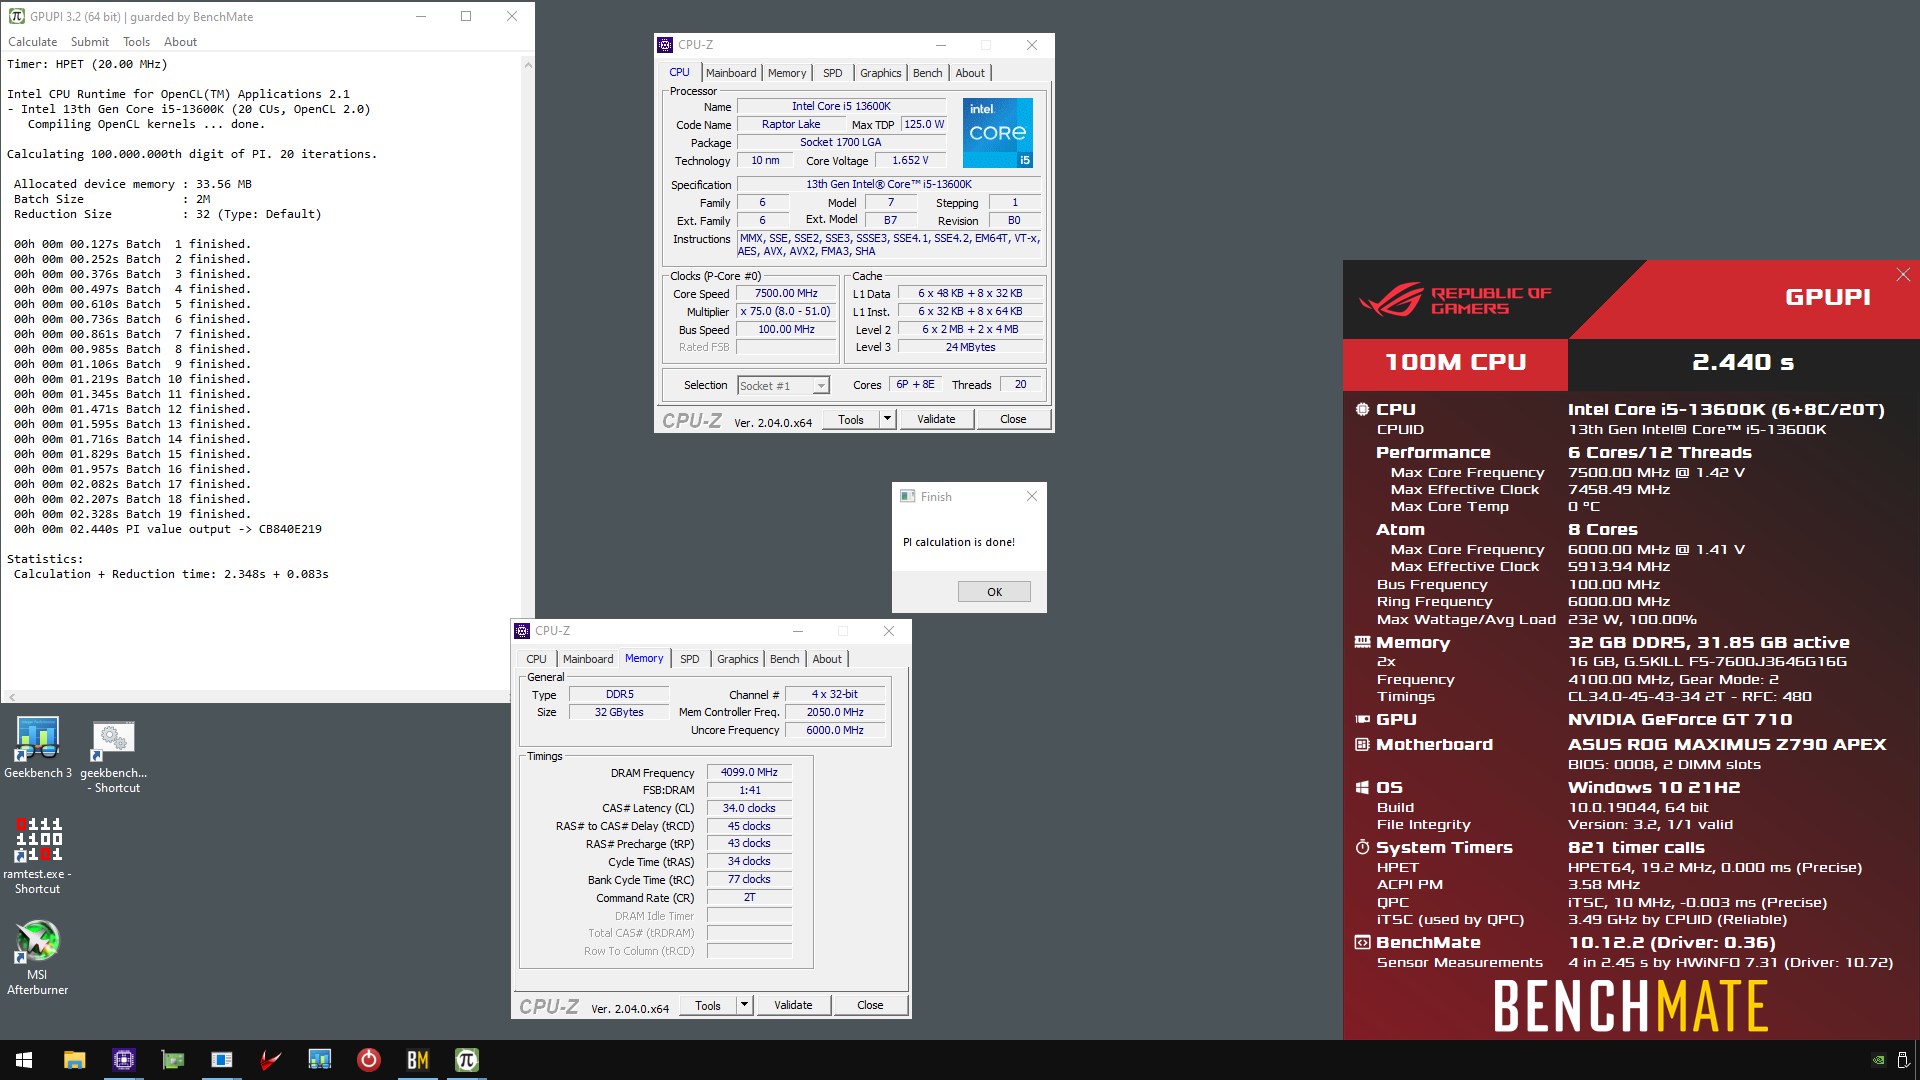Open File Explorer from taskbar

pyautogui.click(x=74, y=1060)
